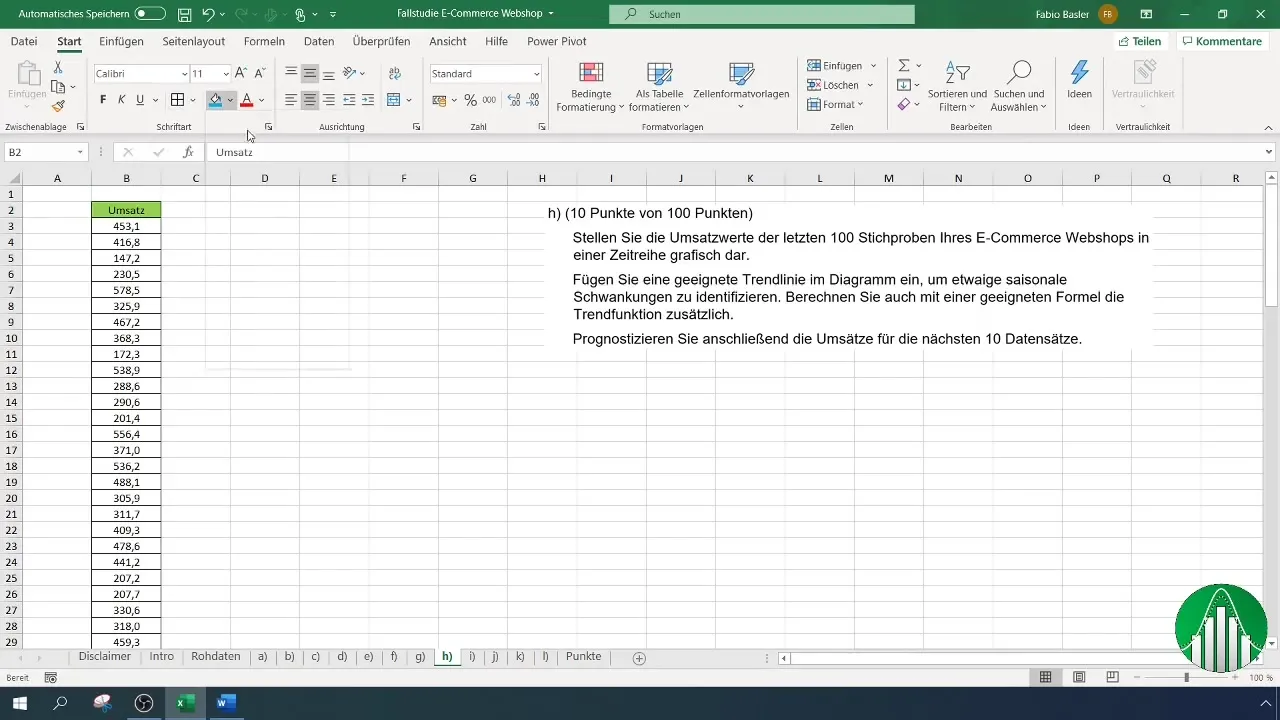Click into the Suchen search box
1280x720 pixels.
pyautogui.click(x=762, y=15)
